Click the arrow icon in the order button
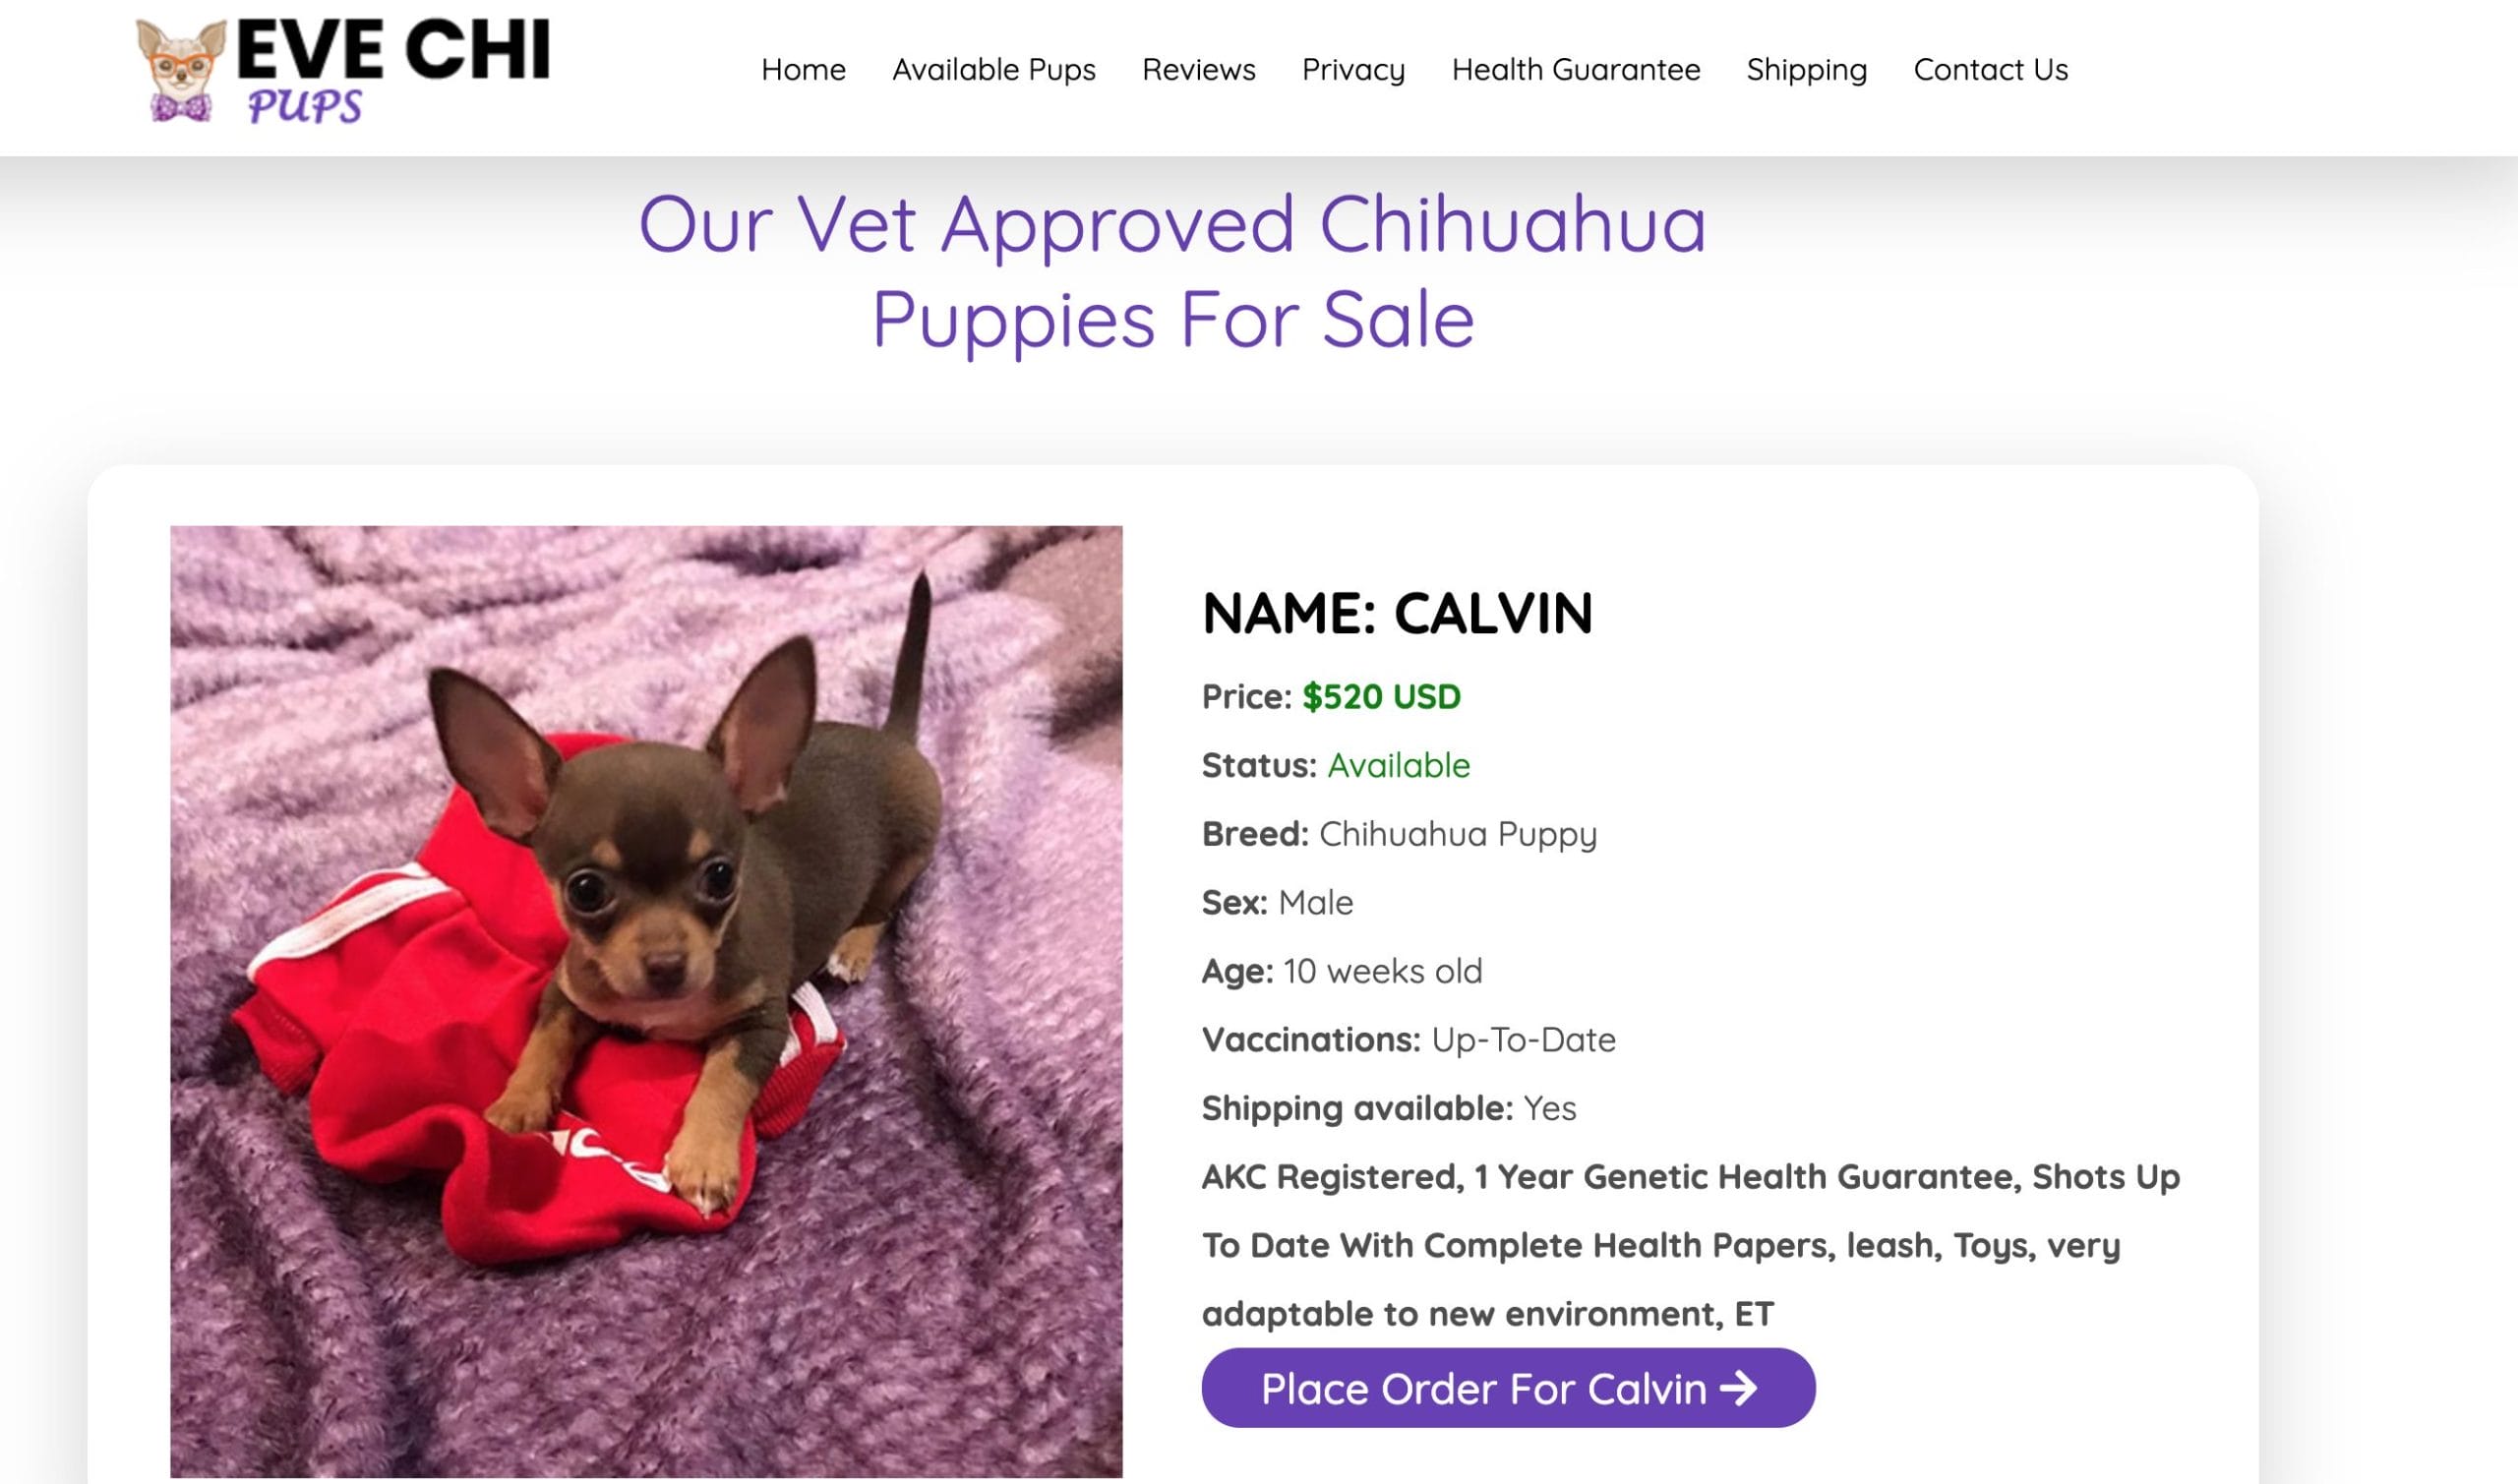2518x1484 pixels. tap(1738, 1388)
